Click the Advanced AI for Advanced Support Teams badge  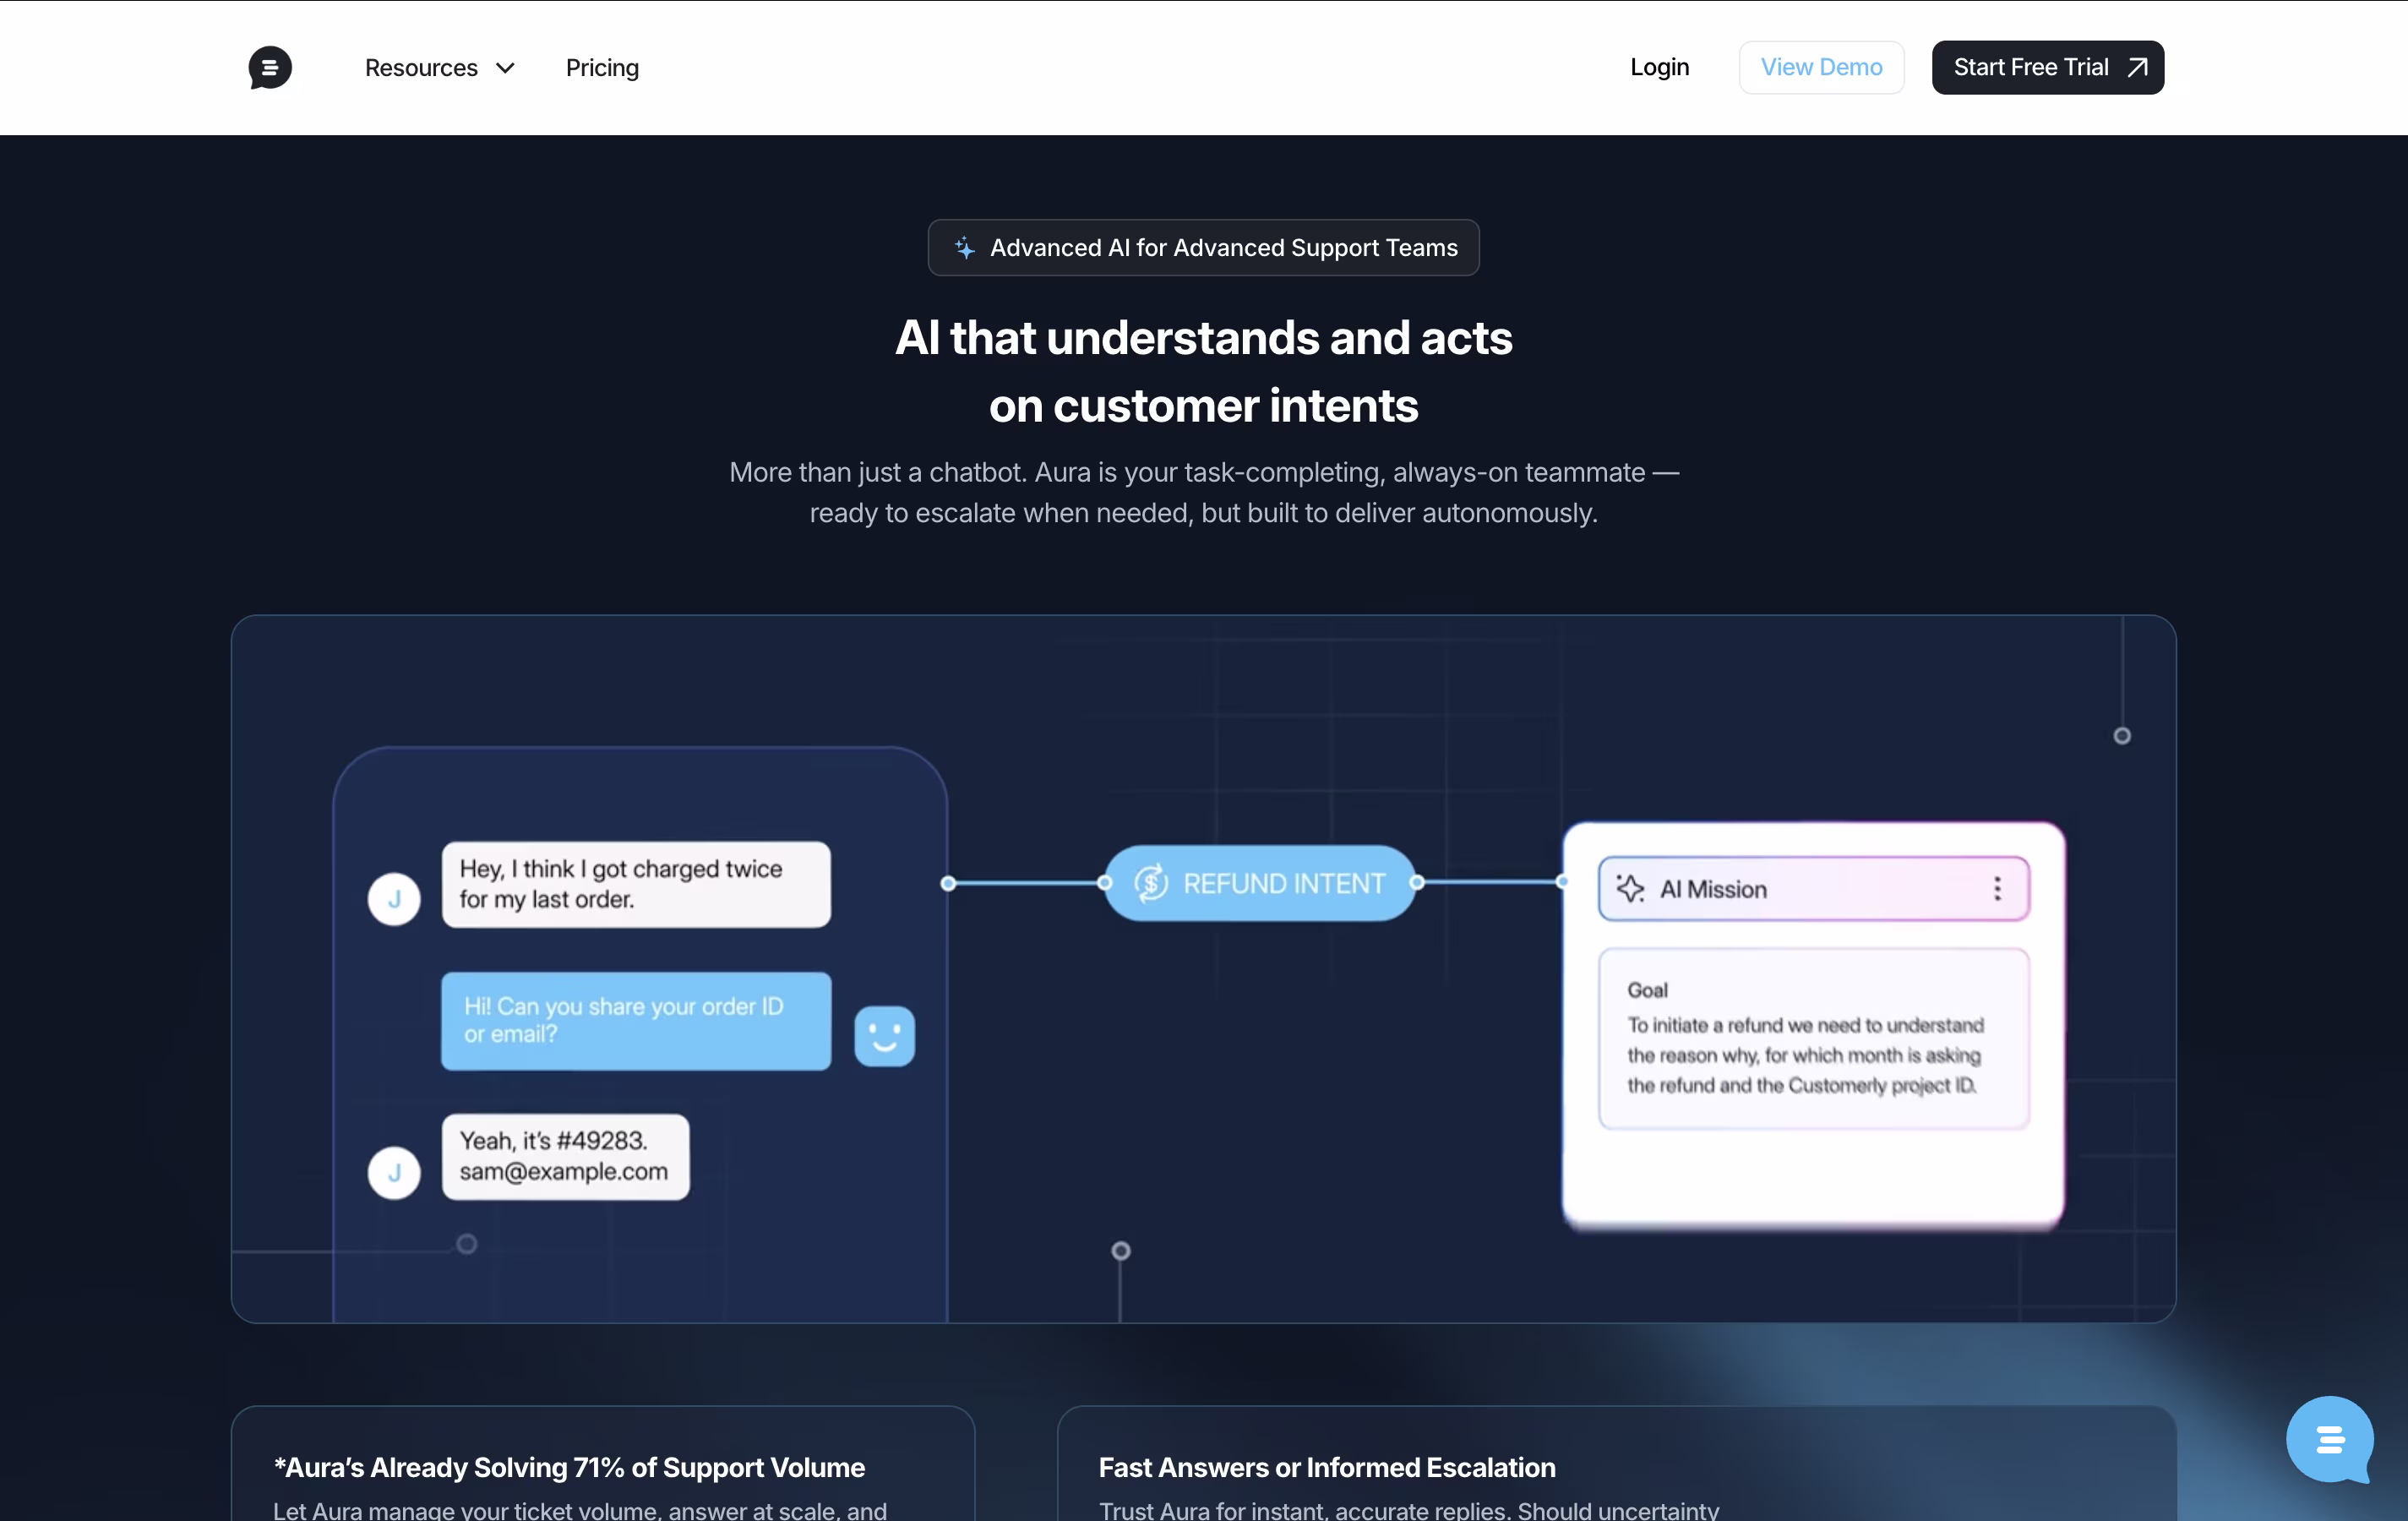[x=1203, y=248]
